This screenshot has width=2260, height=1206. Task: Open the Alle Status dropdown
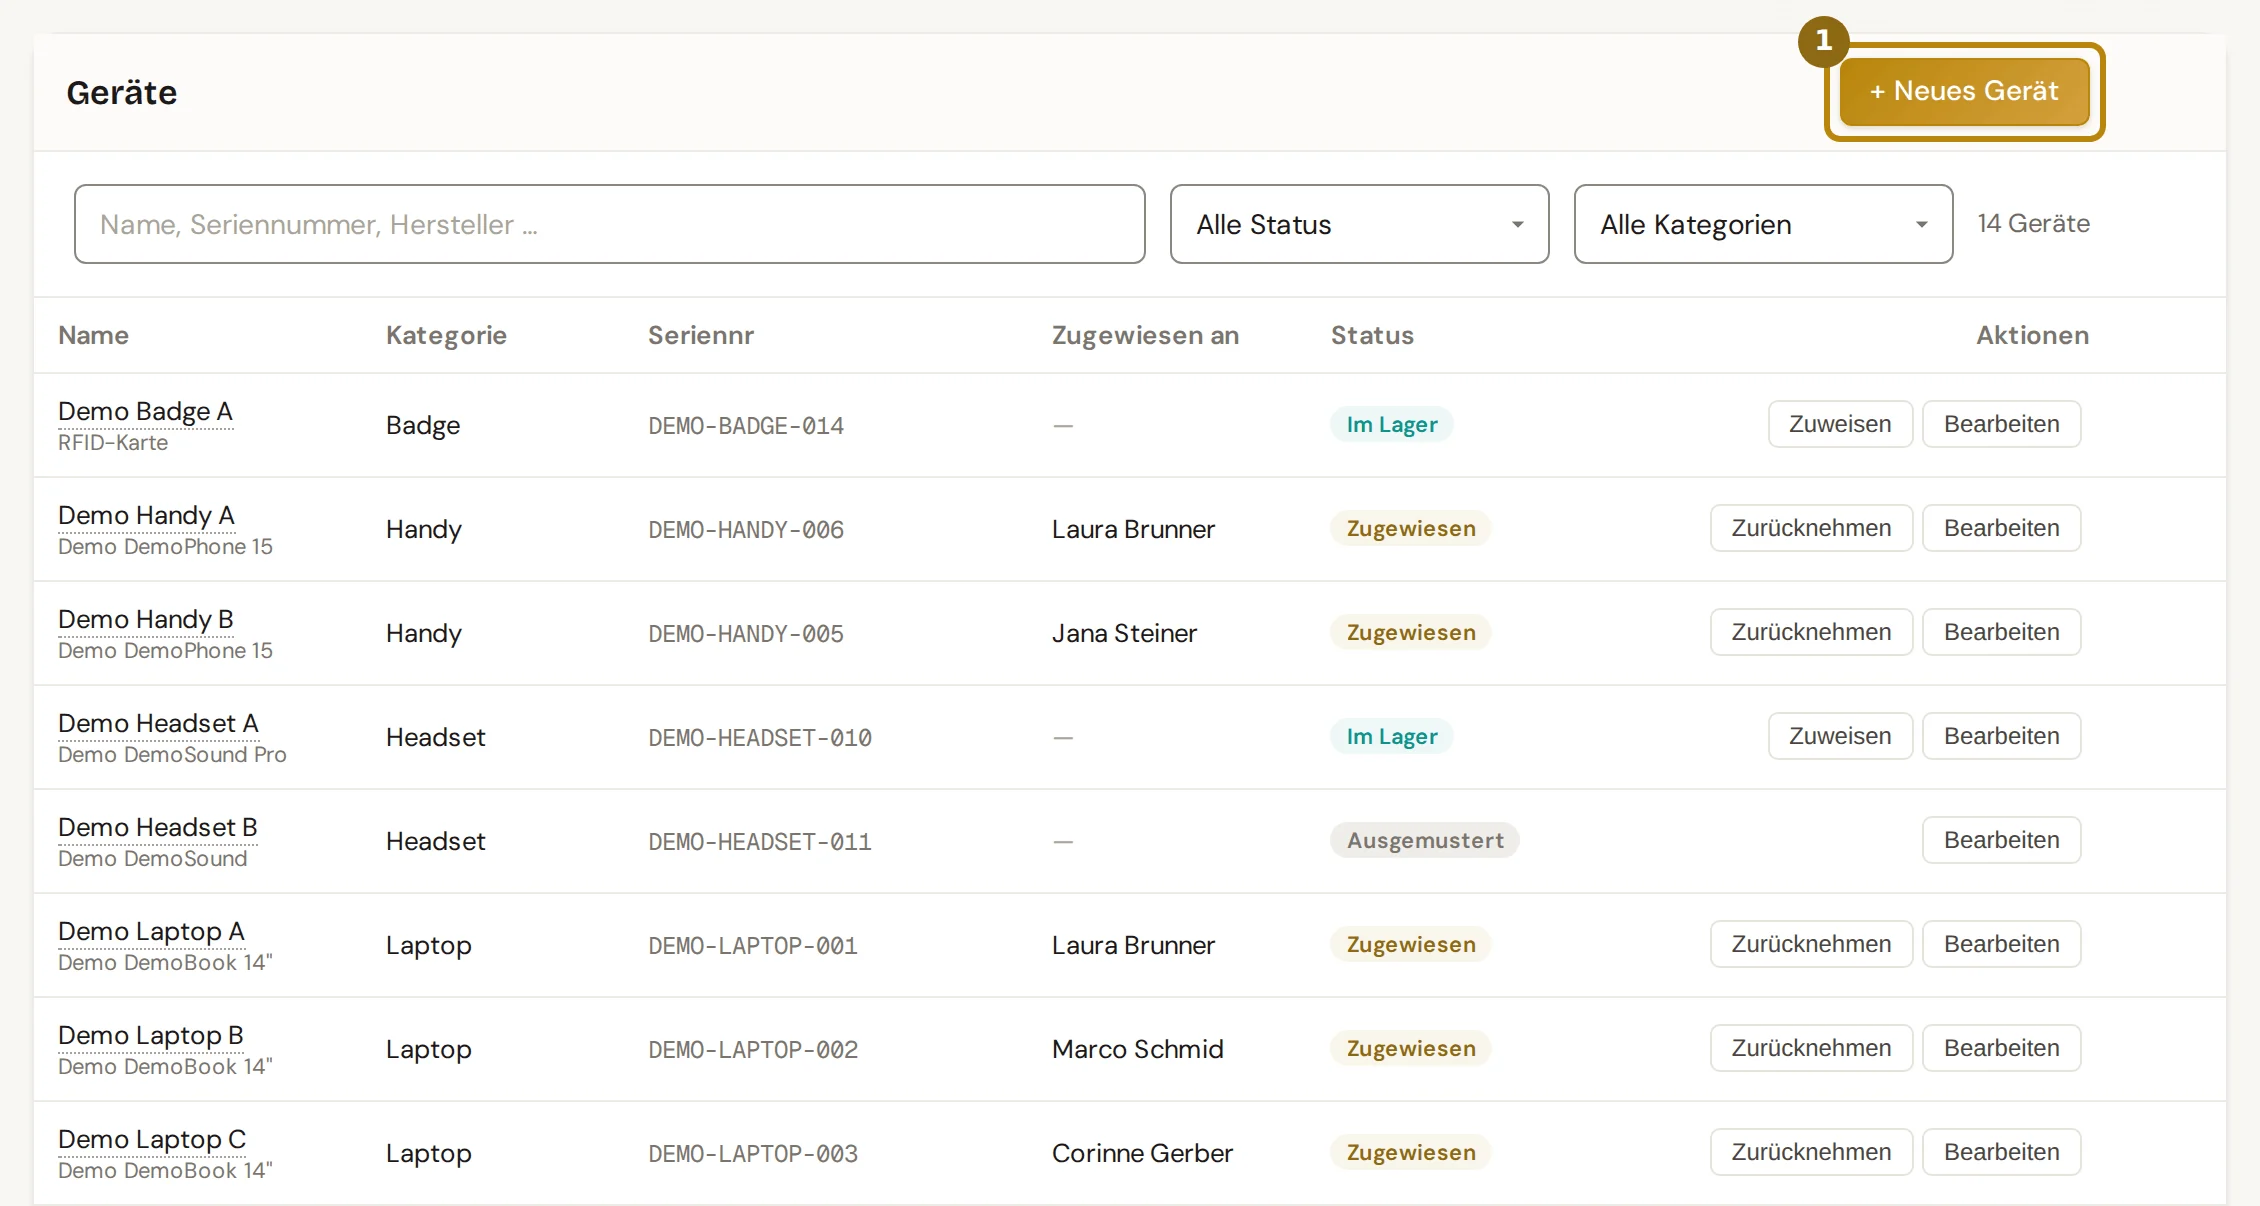point(1359,224)
